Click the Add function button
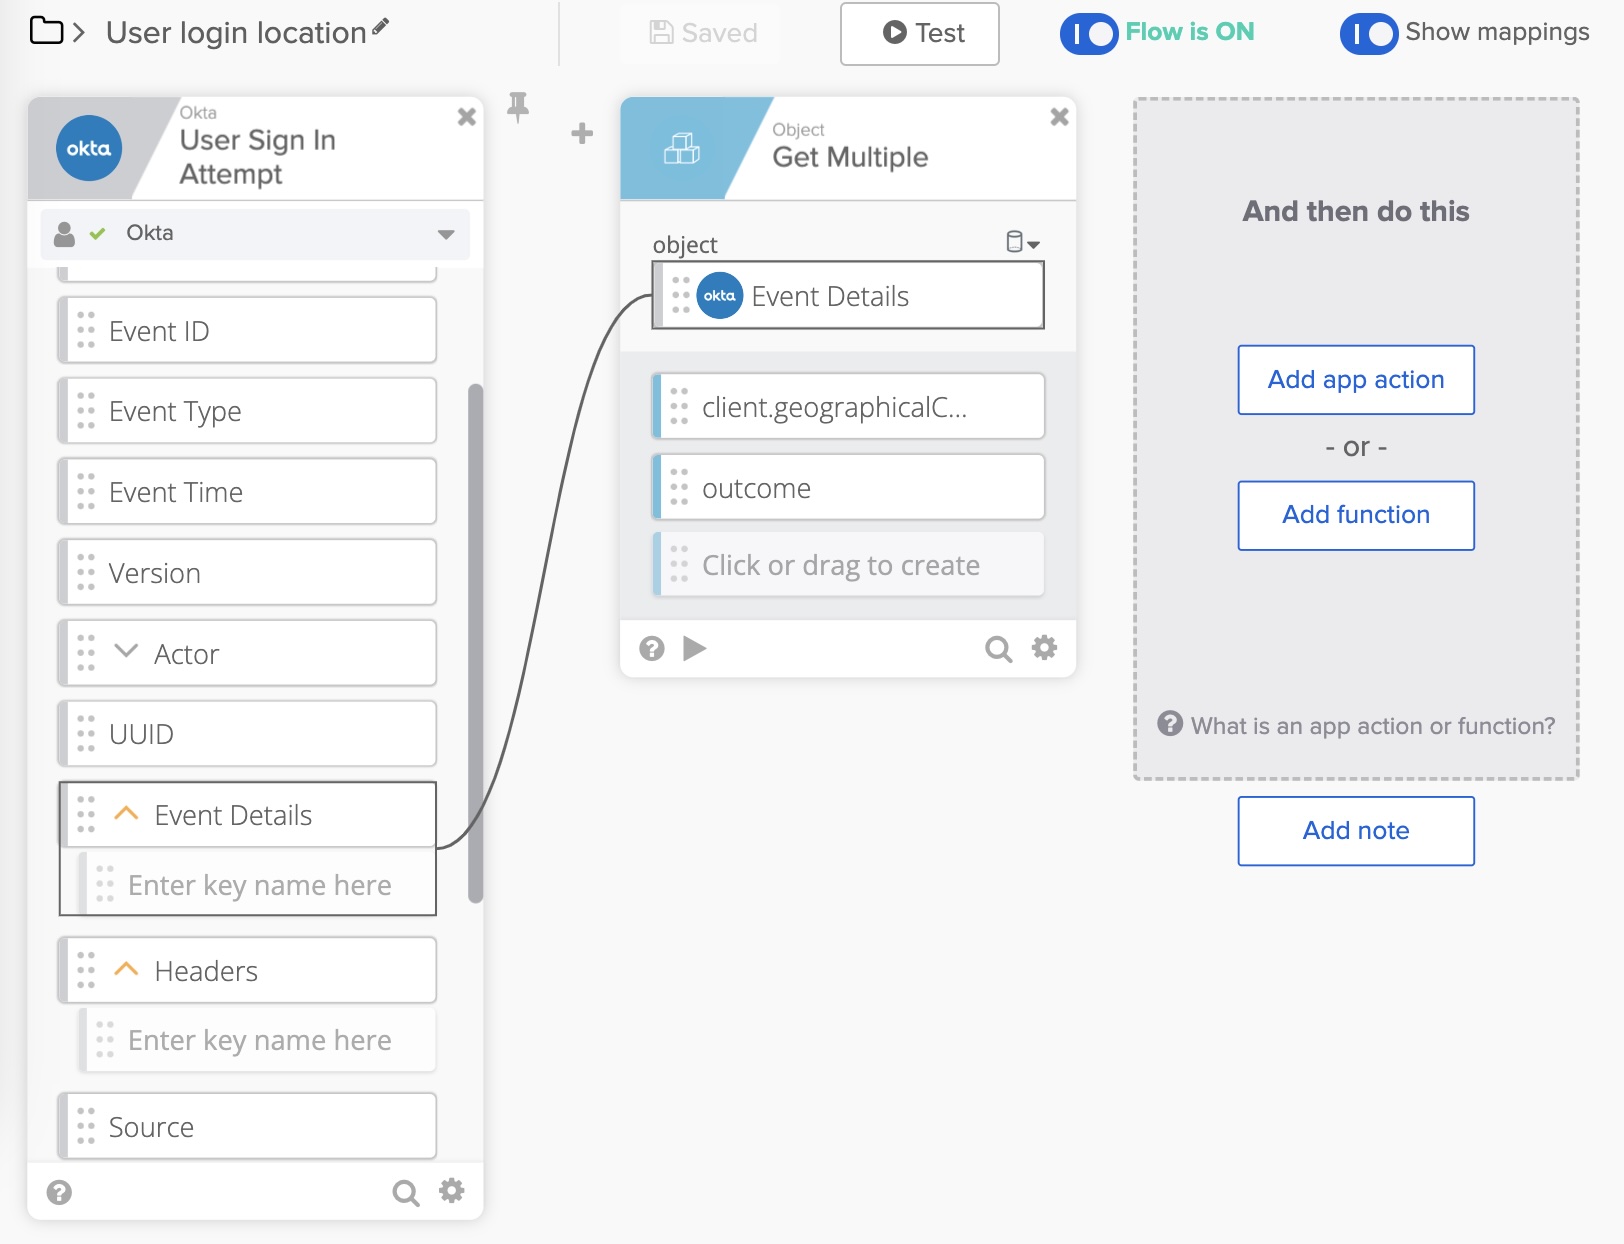 click(x=1355, y=515)
